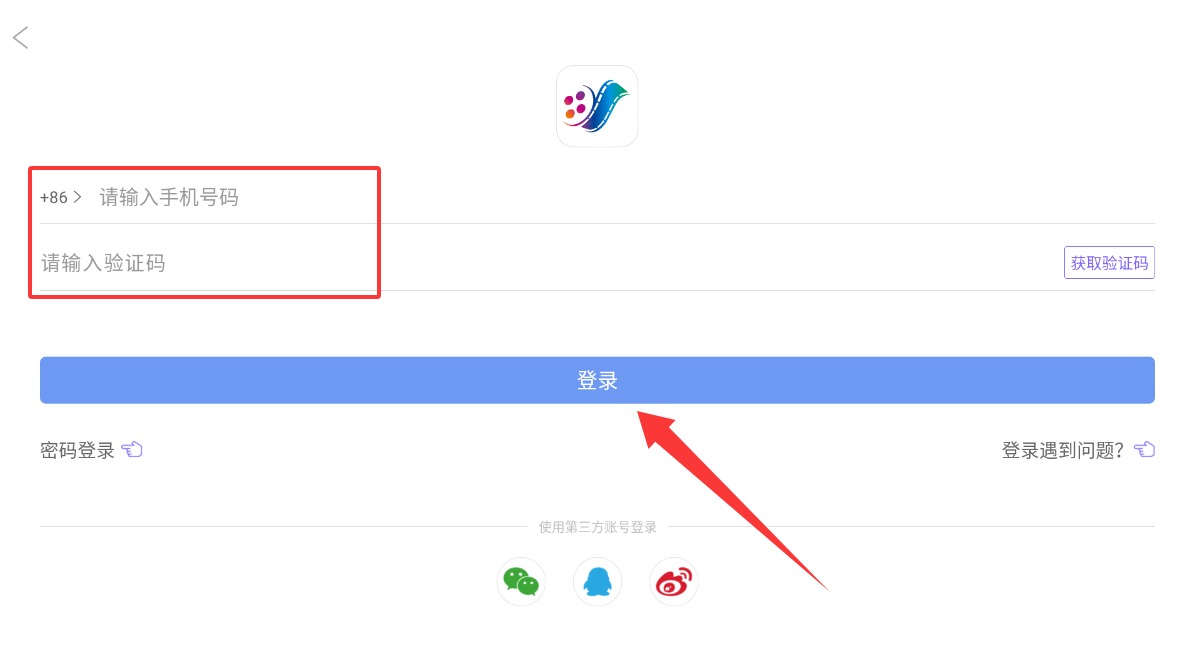The image size is (1194, 649).
Task: Click the divider line left of 使用第三方账号登录
Action: click(283, 526)
